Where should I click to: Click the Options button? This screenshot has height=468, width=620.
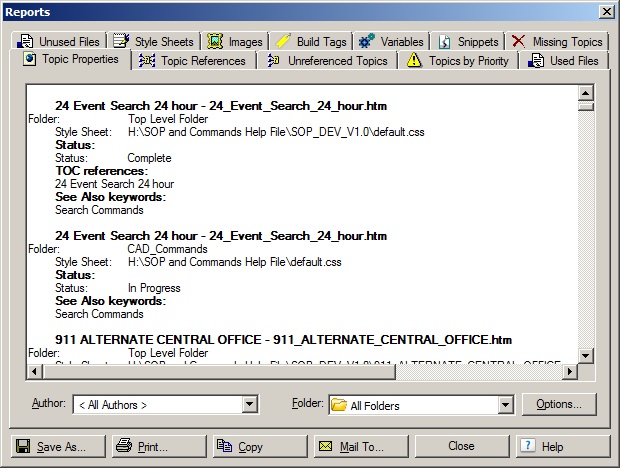(559, 404)
